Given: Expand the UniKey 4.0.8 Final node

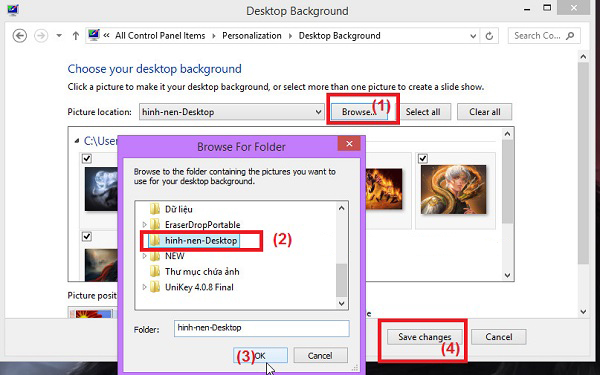Looking at the screenshot, I should click(144, 287).
